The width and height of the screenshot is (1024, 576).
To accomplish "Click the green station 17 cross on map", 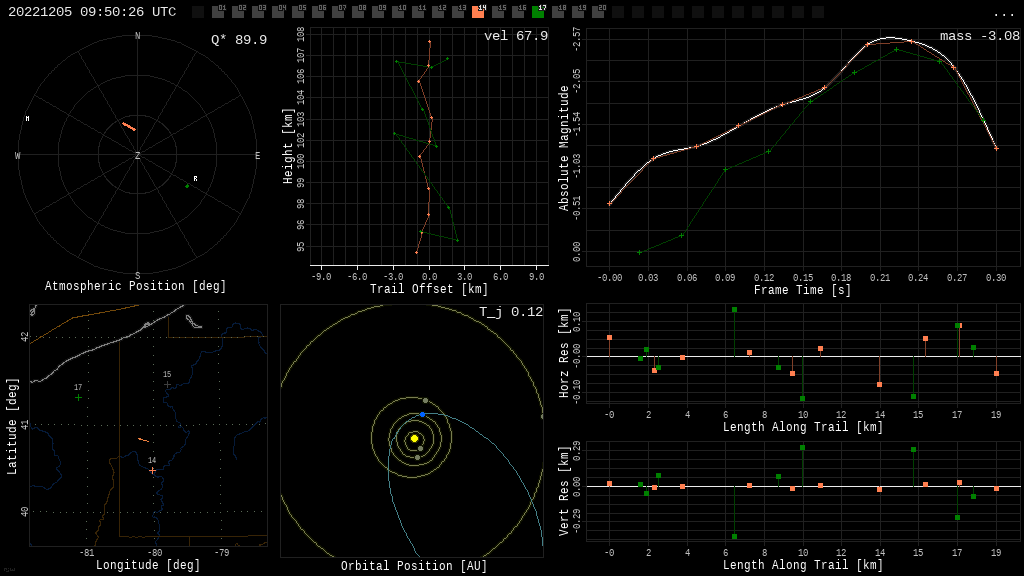I will [x=78, y=397].
